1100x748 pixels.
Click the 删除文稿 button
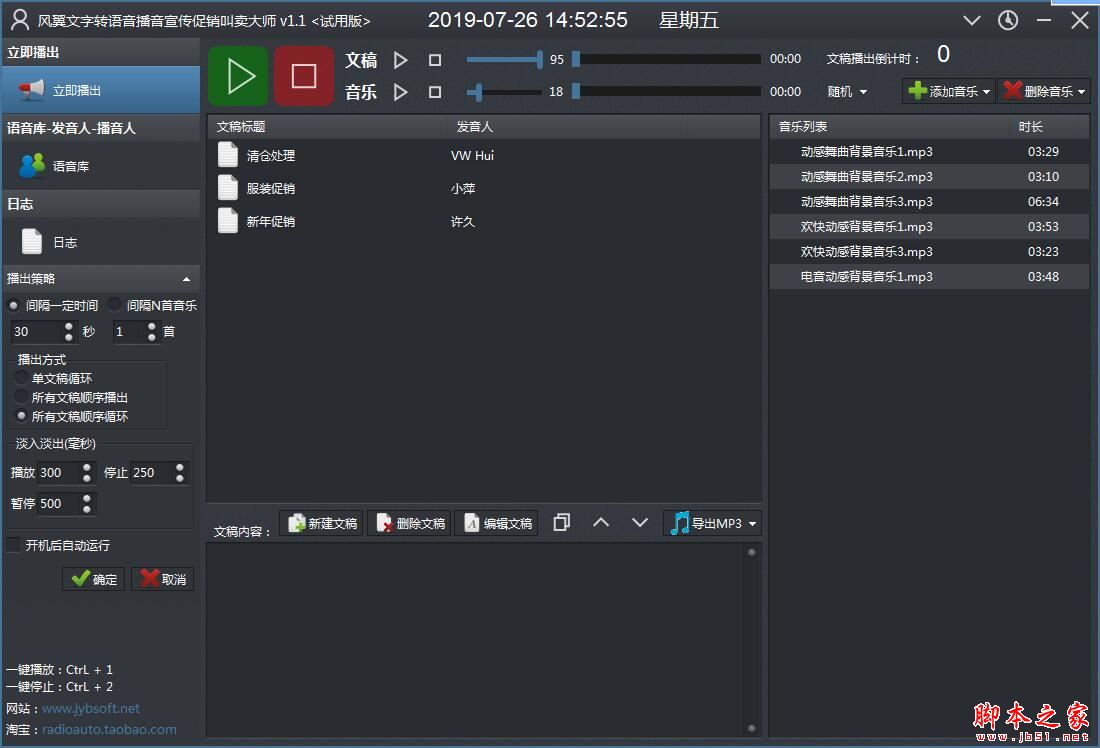[x=410, y=523]
